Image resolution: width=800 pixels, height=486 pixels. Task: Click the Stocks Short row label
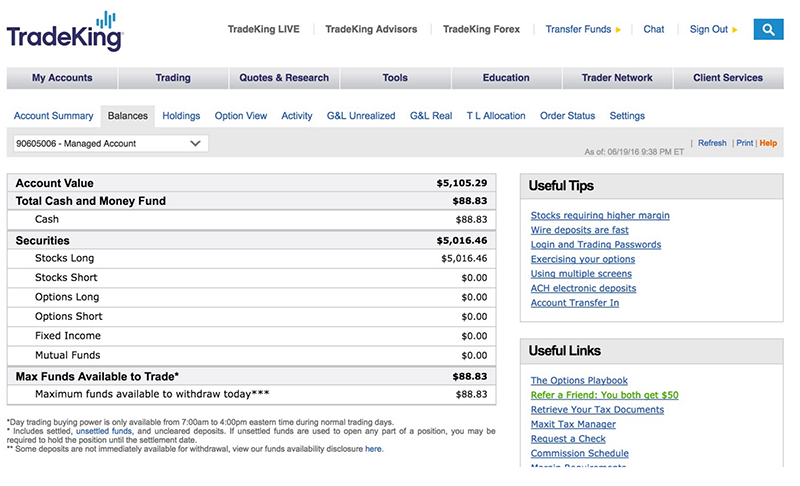[x=66, y=277]
